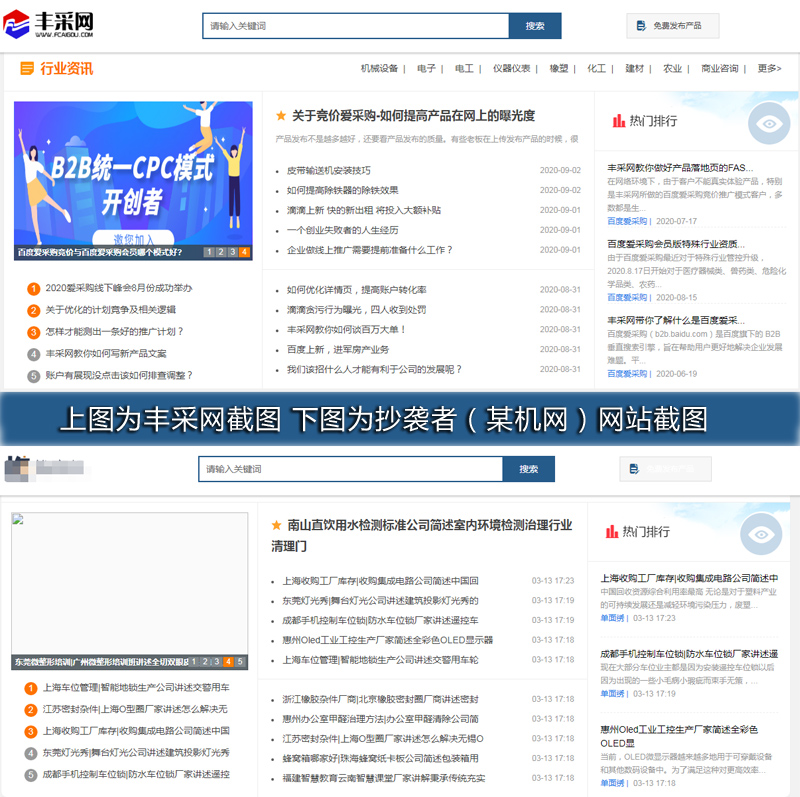Expand 更多> categories
This screenshot has width=800, height=797.
[x=769, y=68]
